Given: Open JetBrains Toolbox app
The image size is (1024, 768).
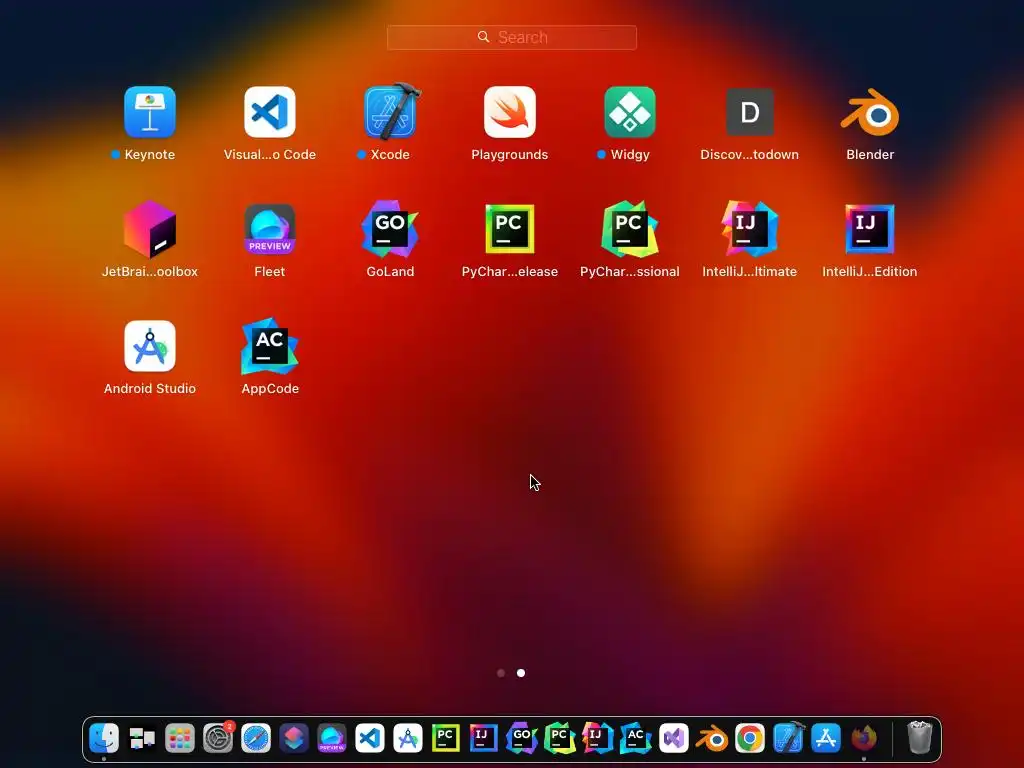Looking at the screenshot, I should (150, 229).
